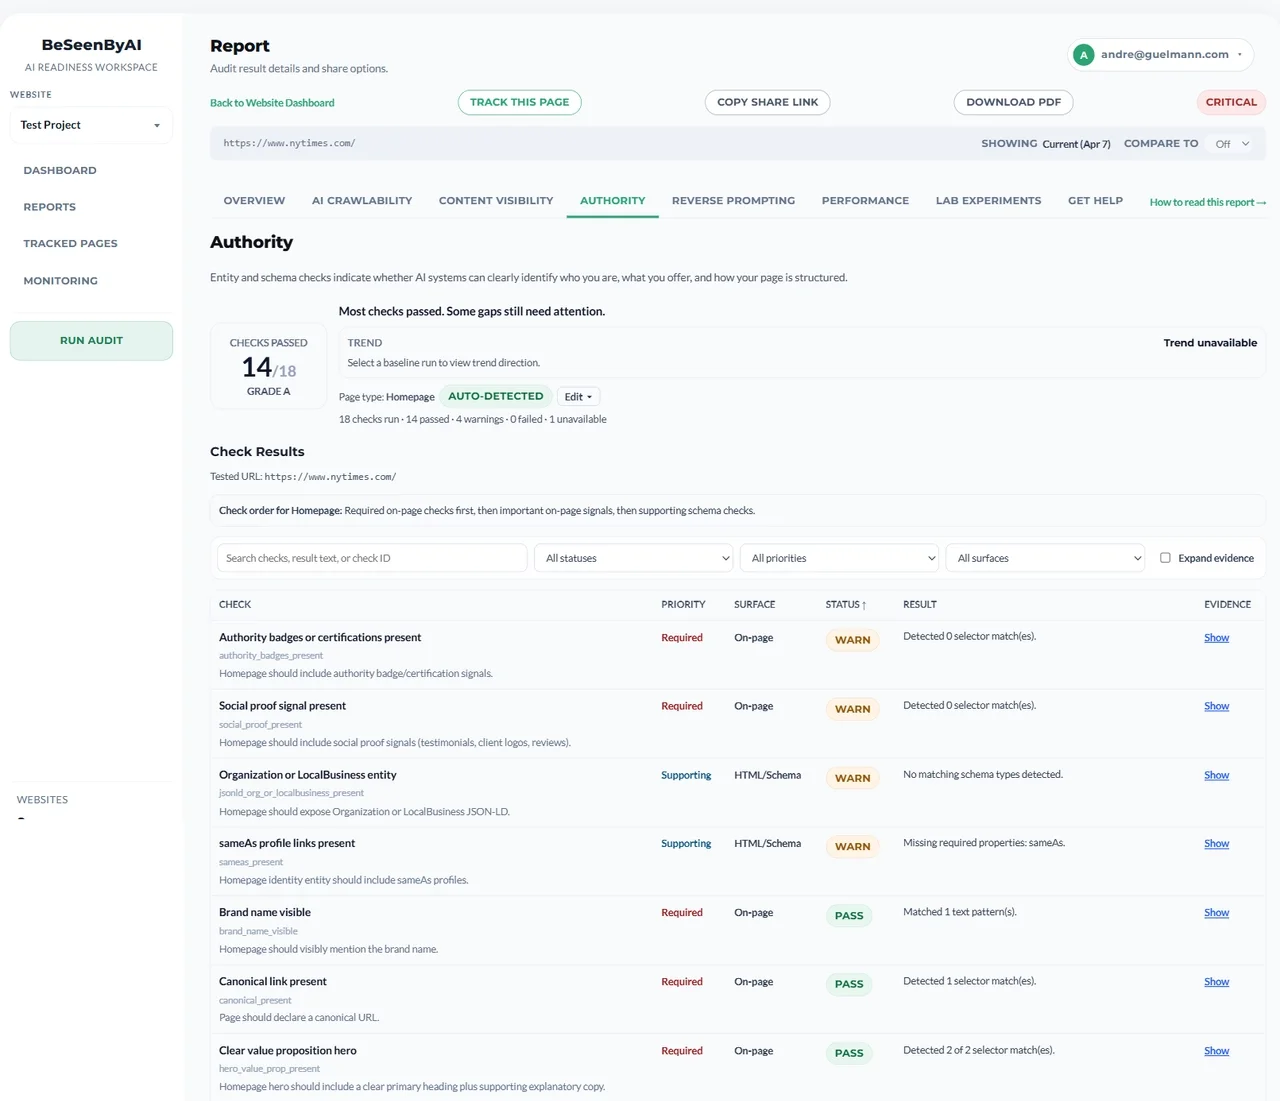Image resolution: width=1280 pixels, height=1101 pixels.
Task: Click the https://www.nytimes.com/ URL bar text
Action: pos(289,144)
